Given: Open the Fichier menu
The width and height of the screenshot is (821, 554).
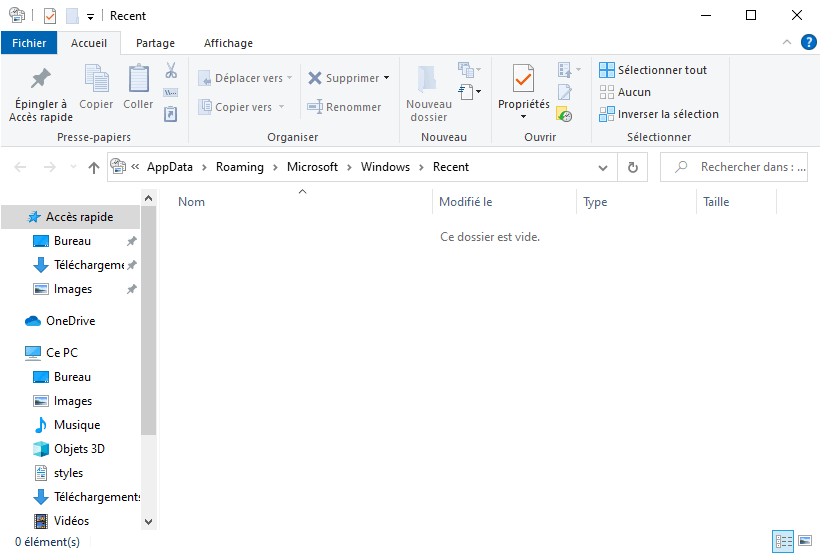Looking at the screenshot, I should click(x=29, y=43).
